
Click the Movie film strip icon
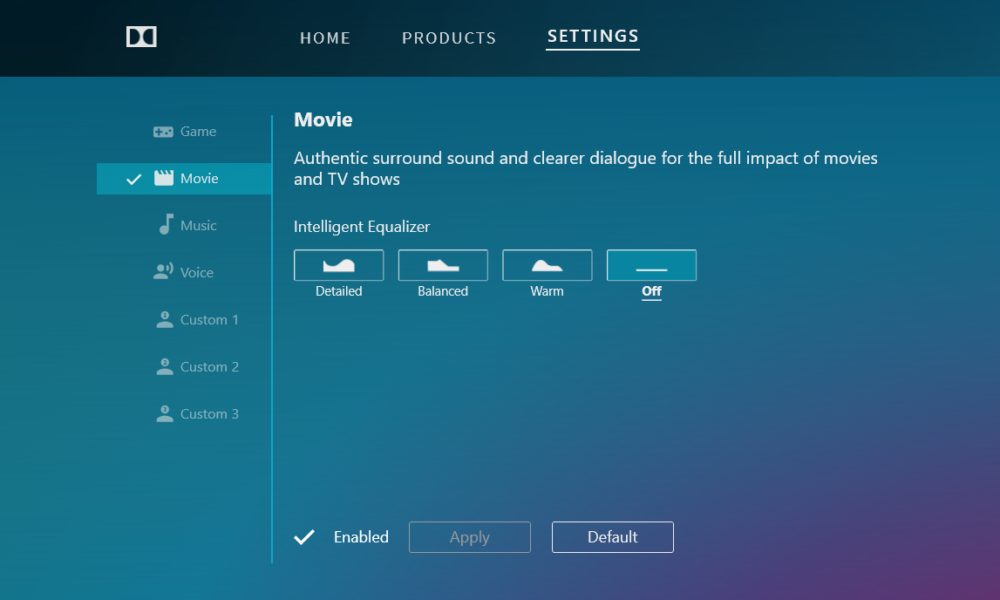pyautogui.click(x=163, y=178)
